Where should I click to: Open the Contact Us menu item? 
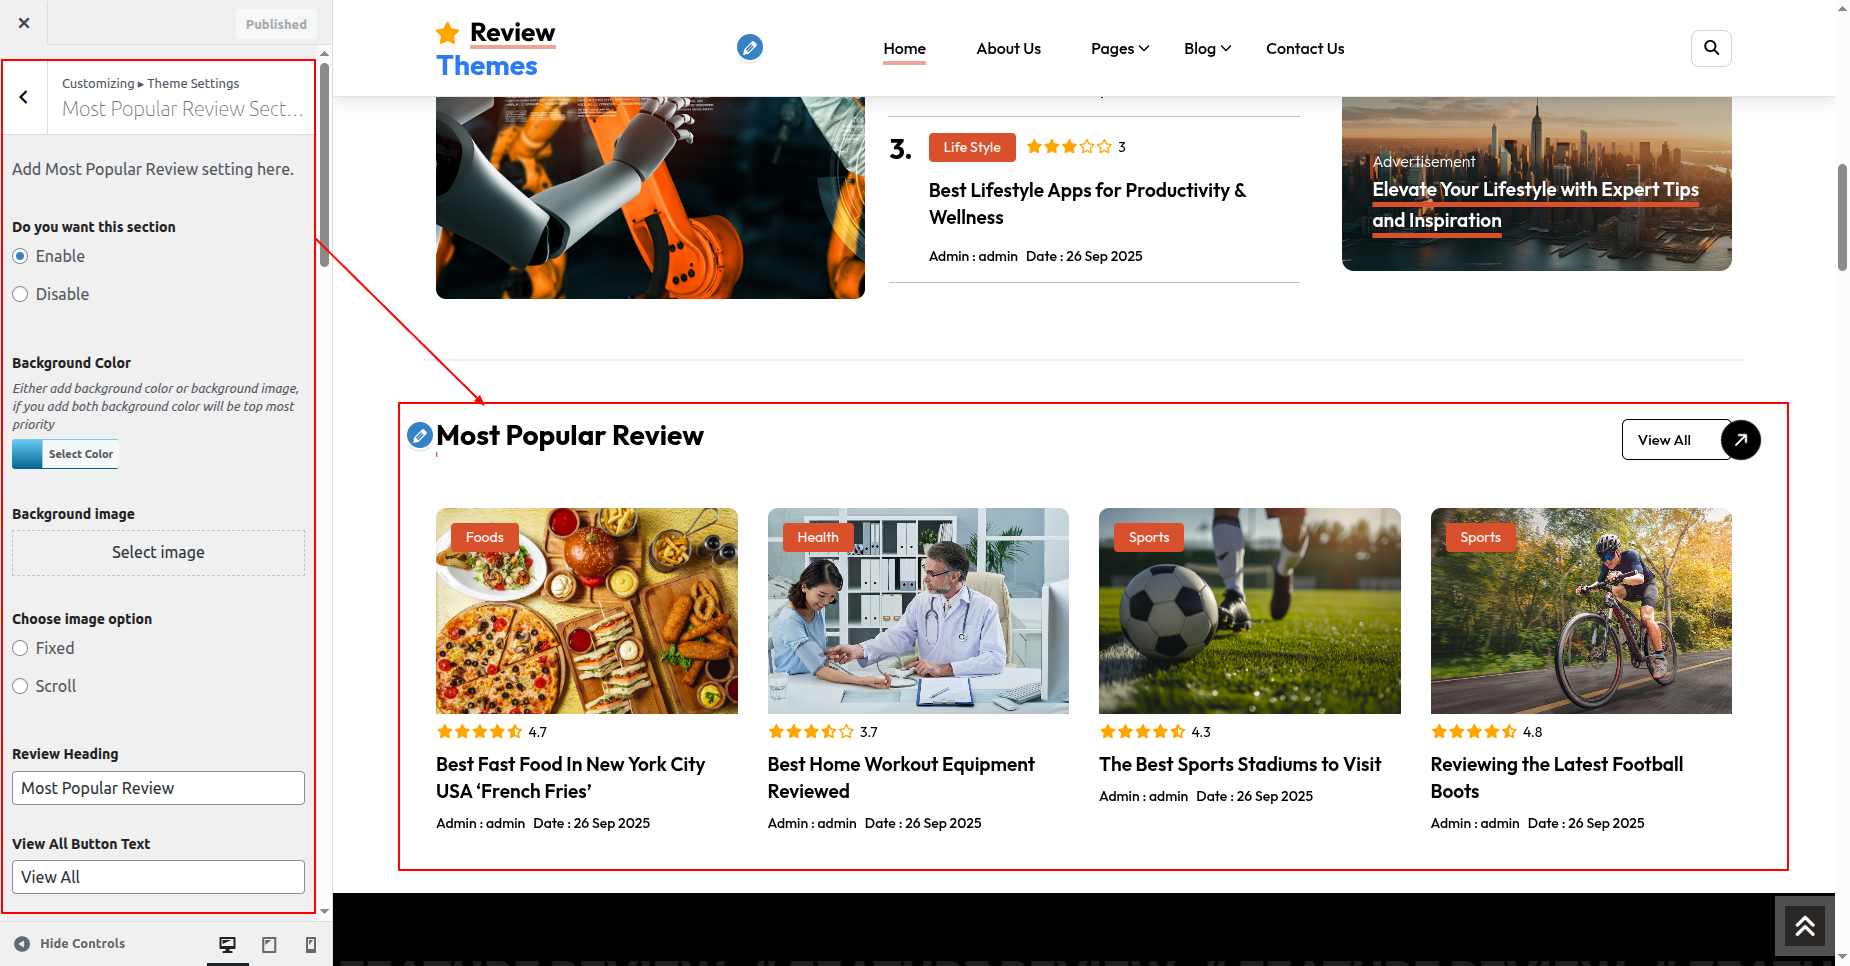[1304, 48]
